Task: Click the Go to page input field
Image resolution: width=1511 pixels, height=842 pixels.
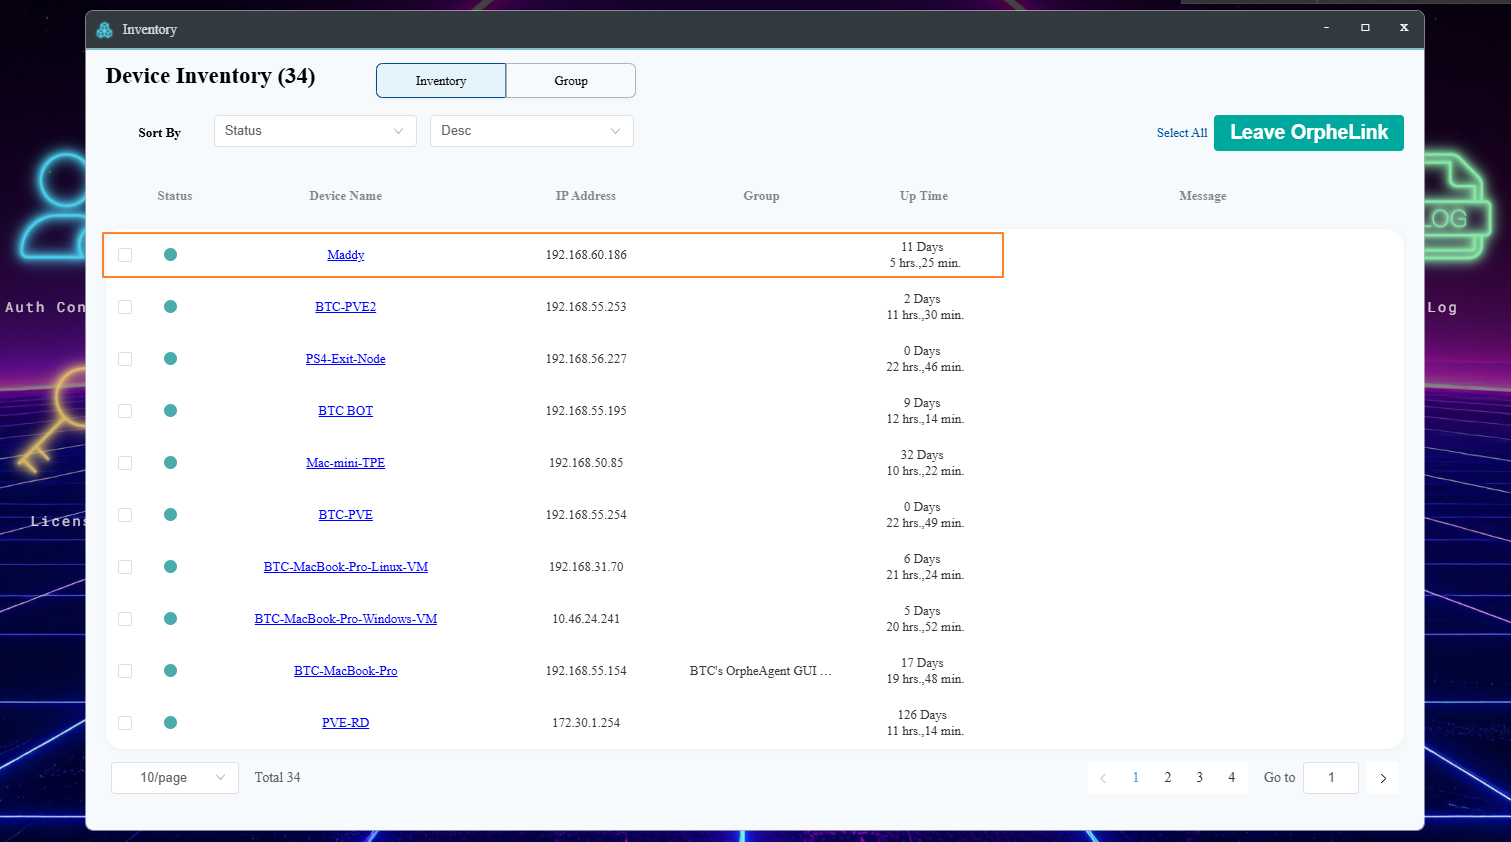Action: 1330,778
